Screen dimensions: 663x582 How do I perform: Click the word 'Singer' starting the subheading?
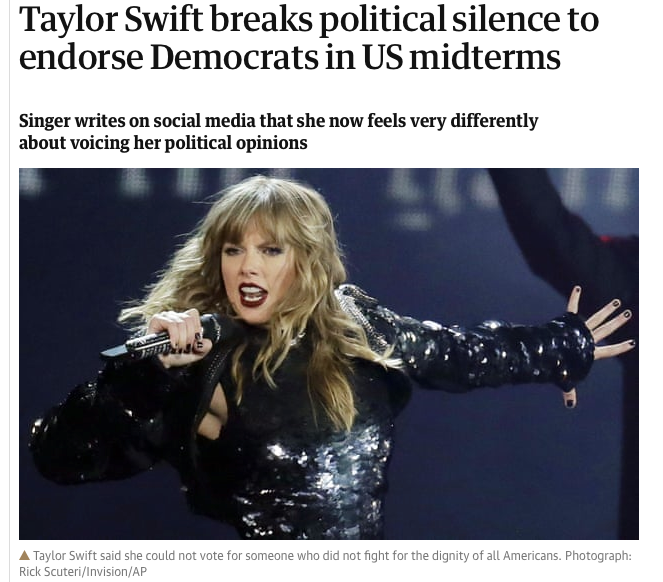click(44, 121)
